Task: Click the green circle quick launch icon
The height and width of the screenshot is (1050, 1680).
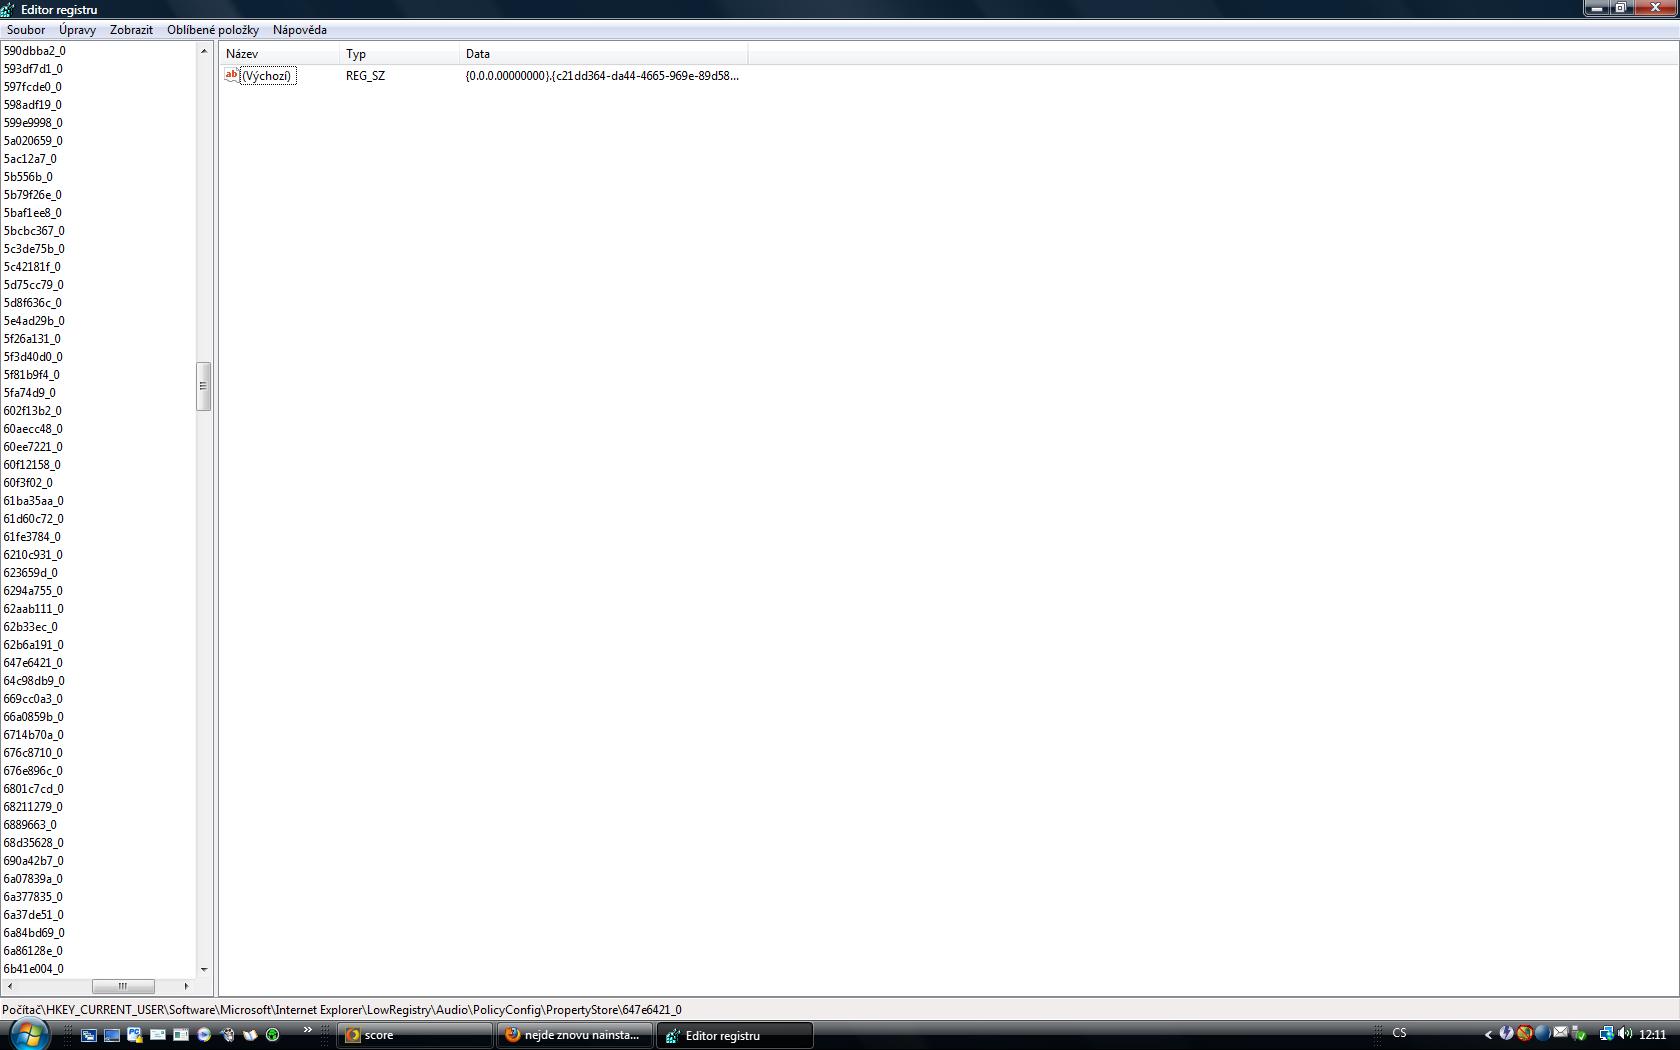Action: (273, 1035)
